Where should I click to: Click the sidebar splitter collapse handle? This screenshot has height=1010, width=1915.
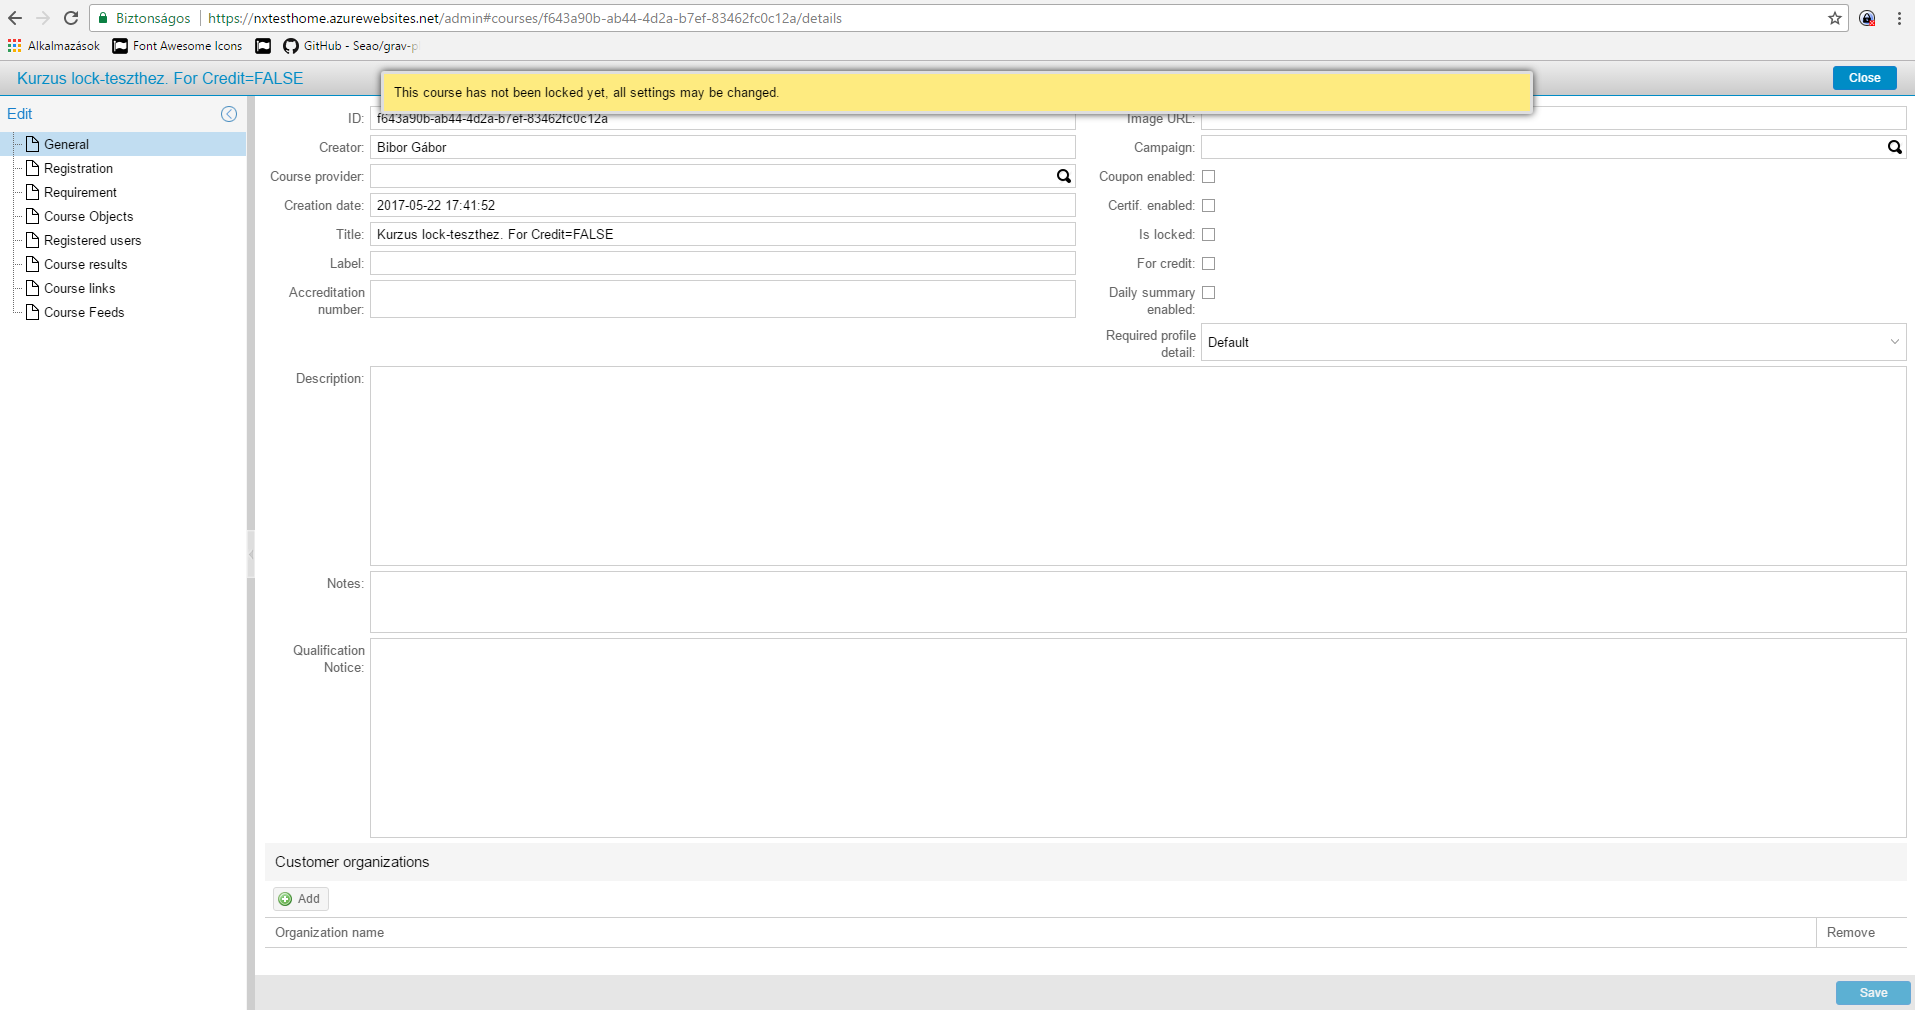(251, 553)
